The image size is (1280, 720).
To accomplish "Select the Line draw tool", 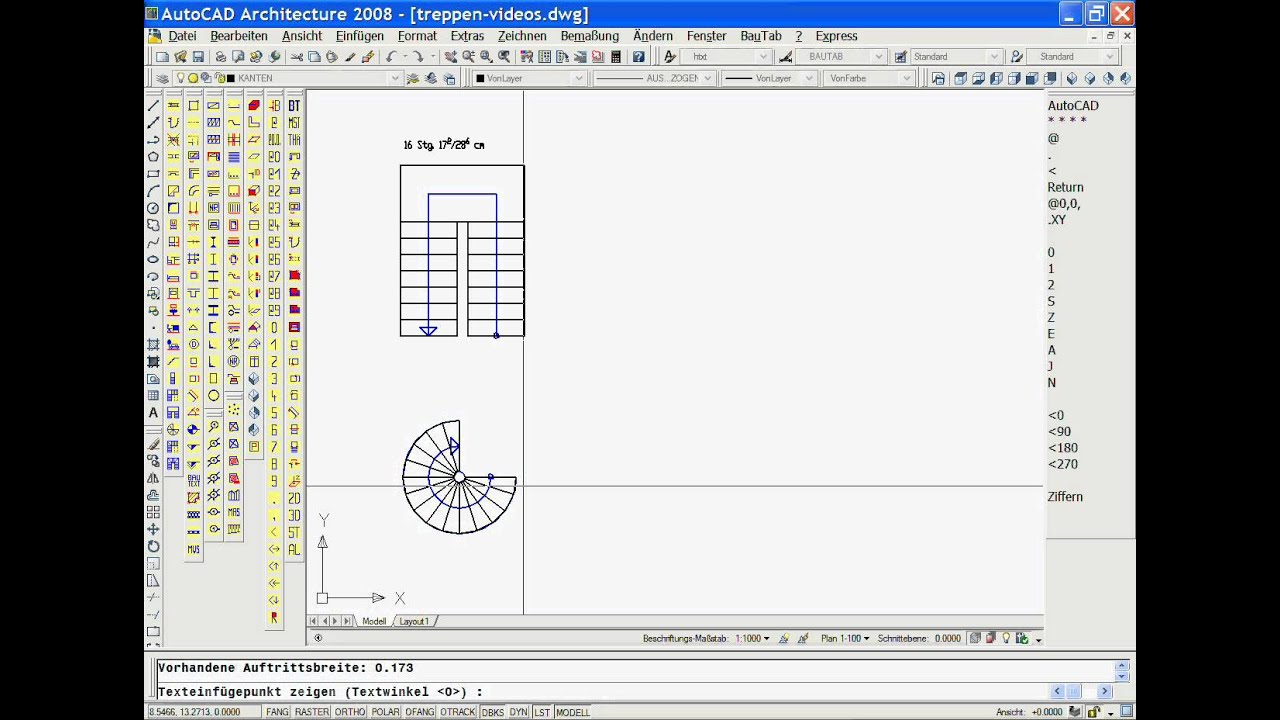I will (153, 105).
